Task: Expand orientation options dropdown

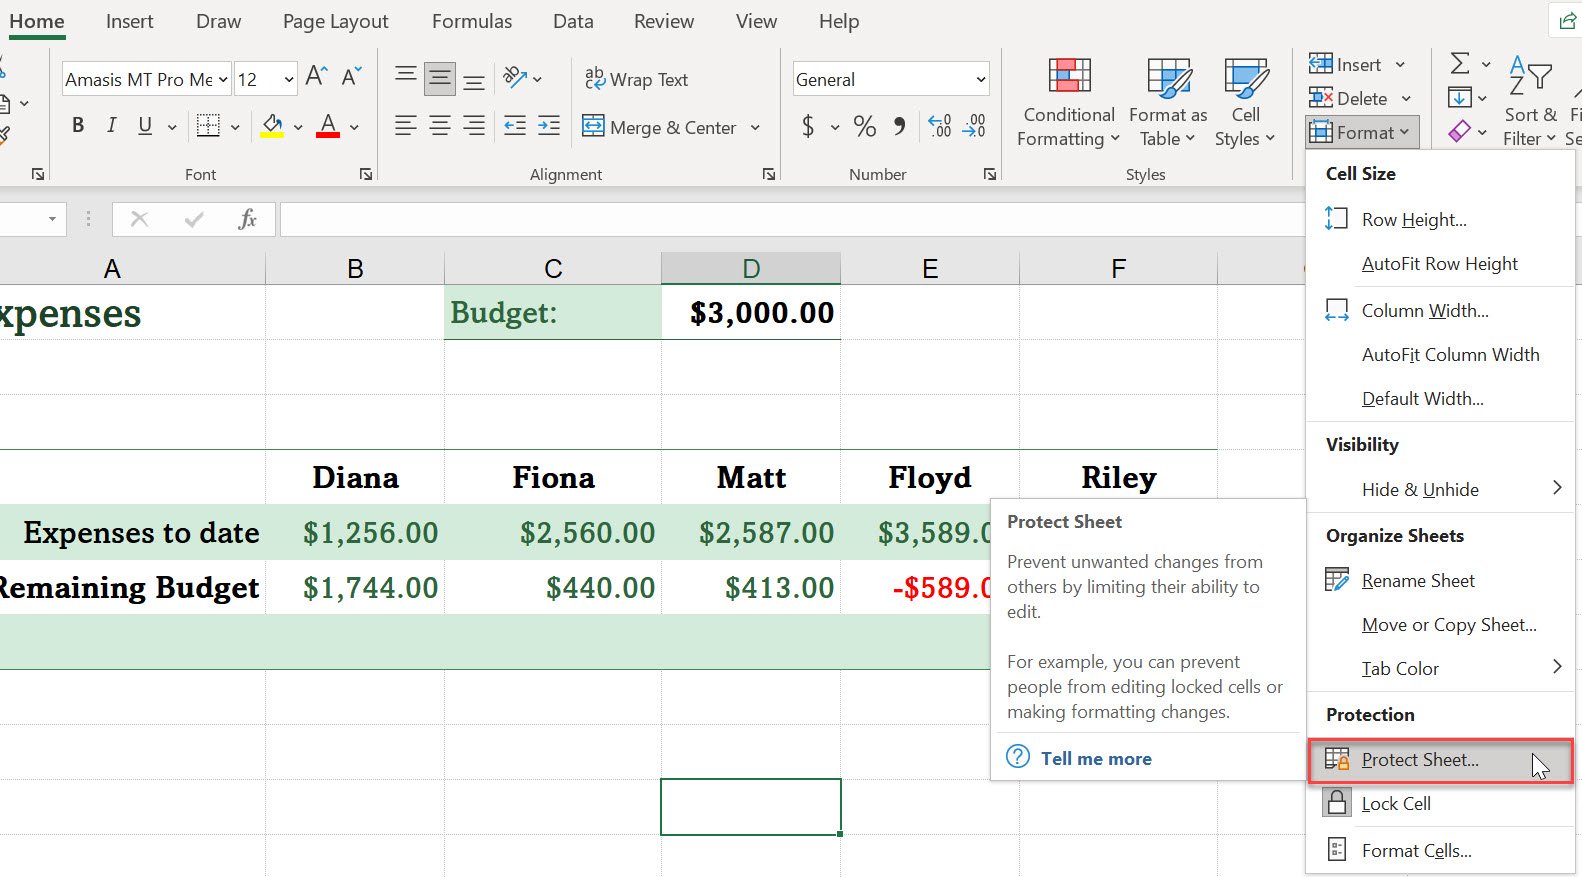Action: click(x=537, y=78)
